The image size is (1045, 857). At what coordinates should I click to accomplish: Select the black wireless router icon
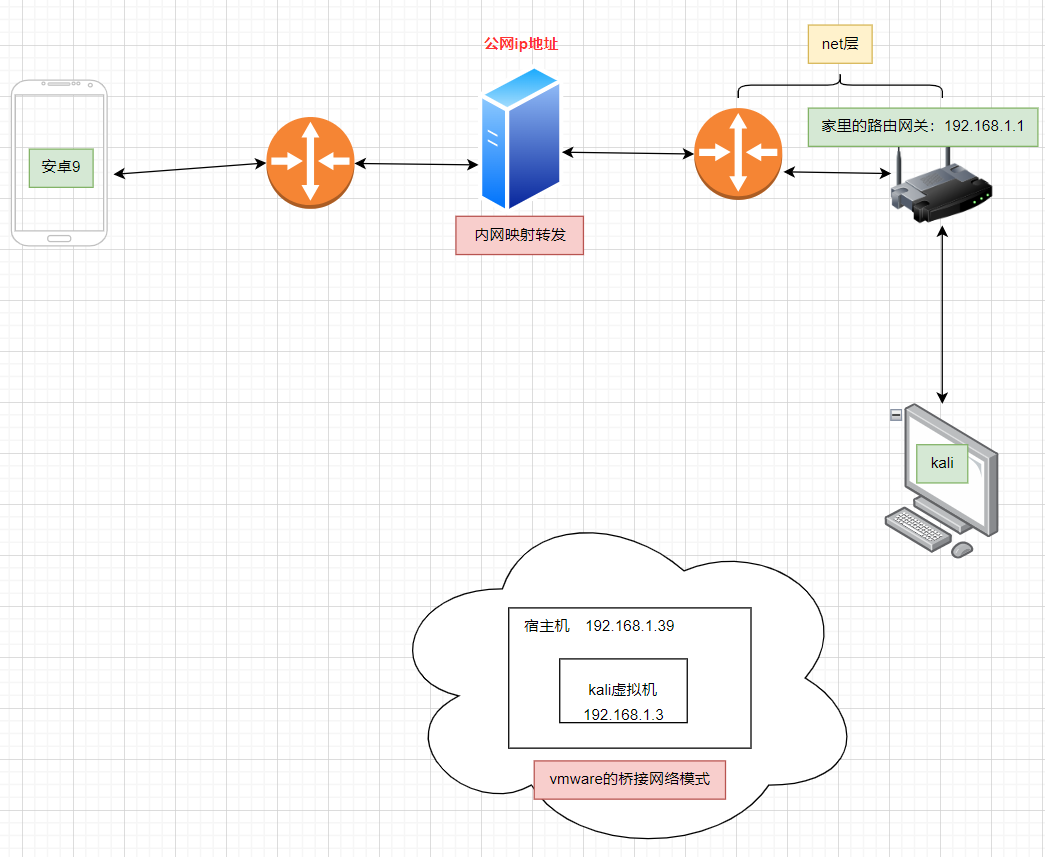pos(940,195)
